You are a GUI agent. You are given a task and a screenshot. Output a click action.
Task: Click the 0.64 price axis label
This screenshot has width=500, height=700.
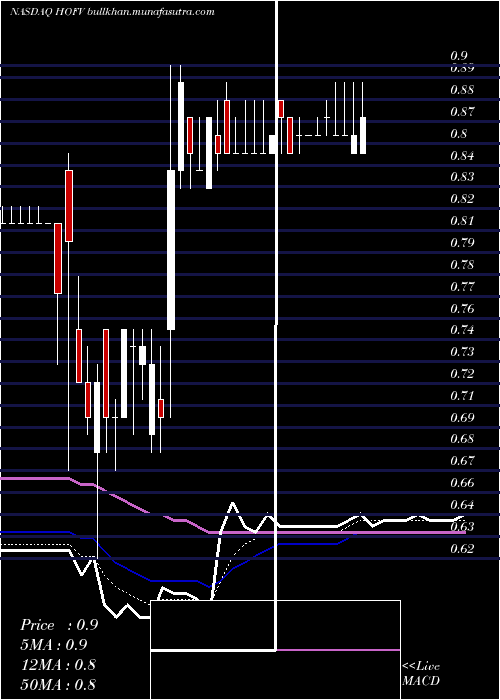point(462,505)
